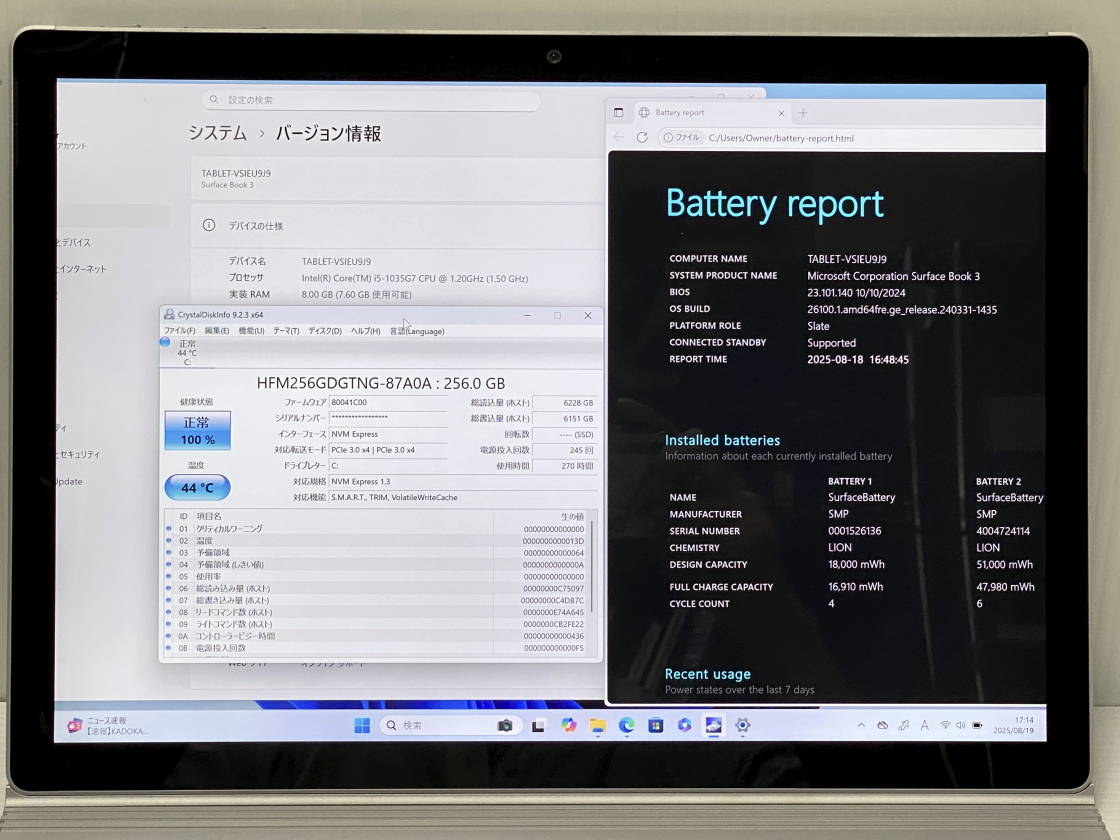Click the 6151 GB total host writes value
The height and width of the screenshot is (840, 1120).
564,419
